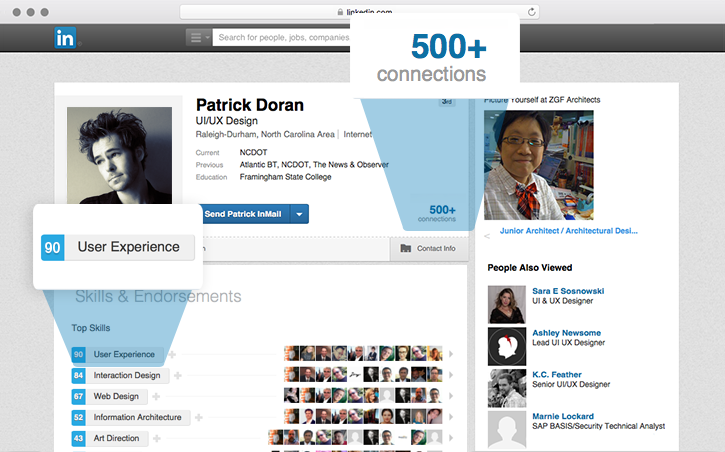Select the Interaction Design skill tag

click(127, 375)
